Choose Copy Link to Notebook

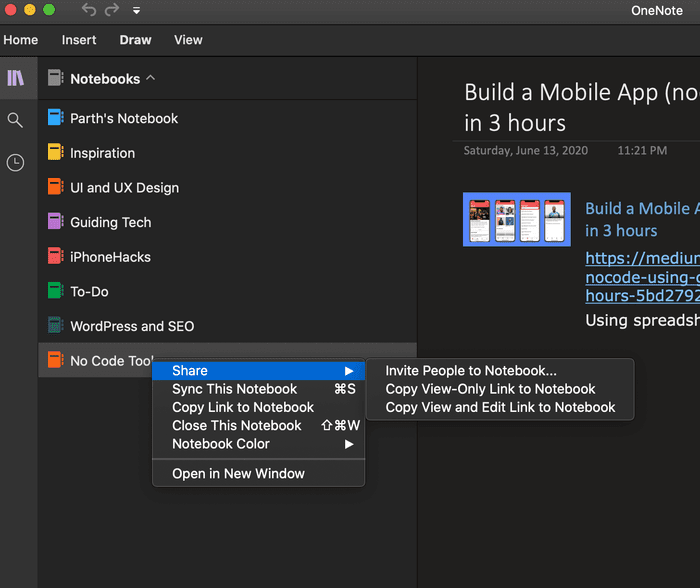258,407
